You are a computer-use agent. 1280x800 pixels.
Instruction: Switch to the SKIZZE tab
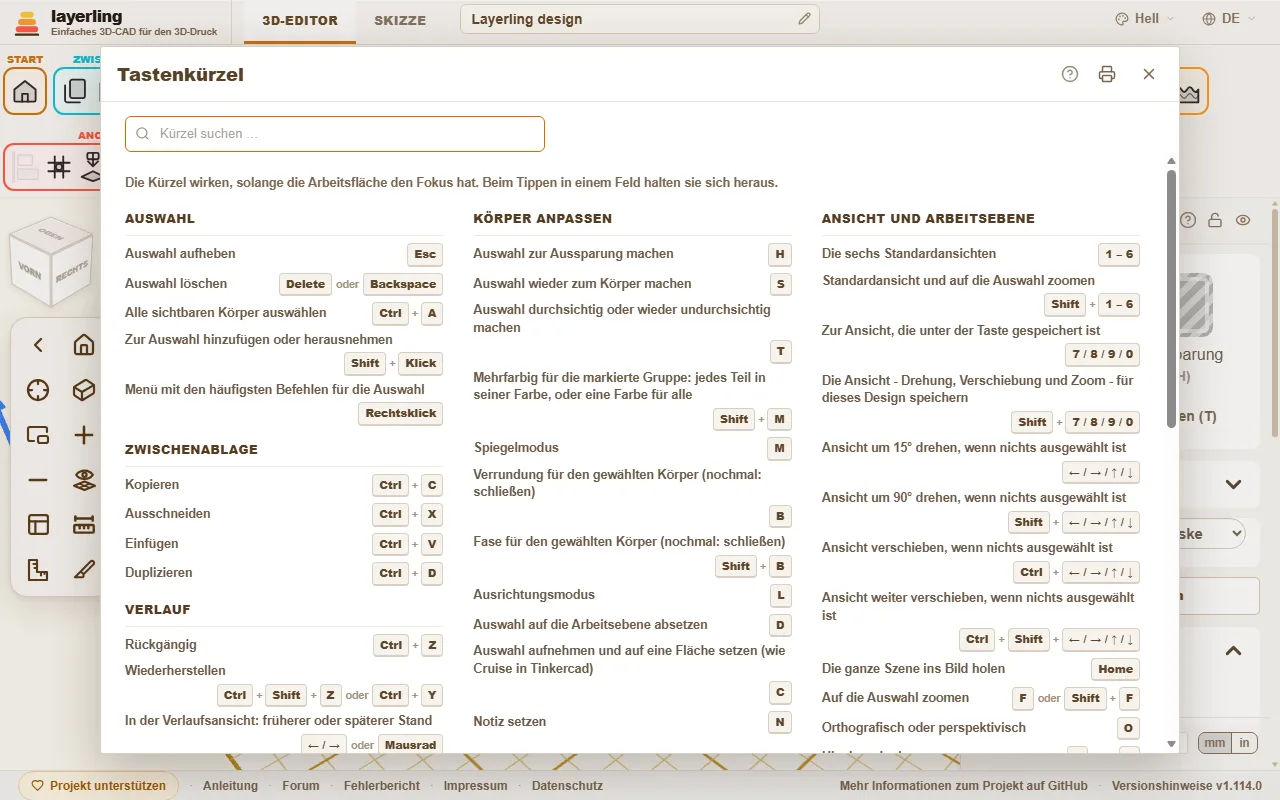pos(400,20)
